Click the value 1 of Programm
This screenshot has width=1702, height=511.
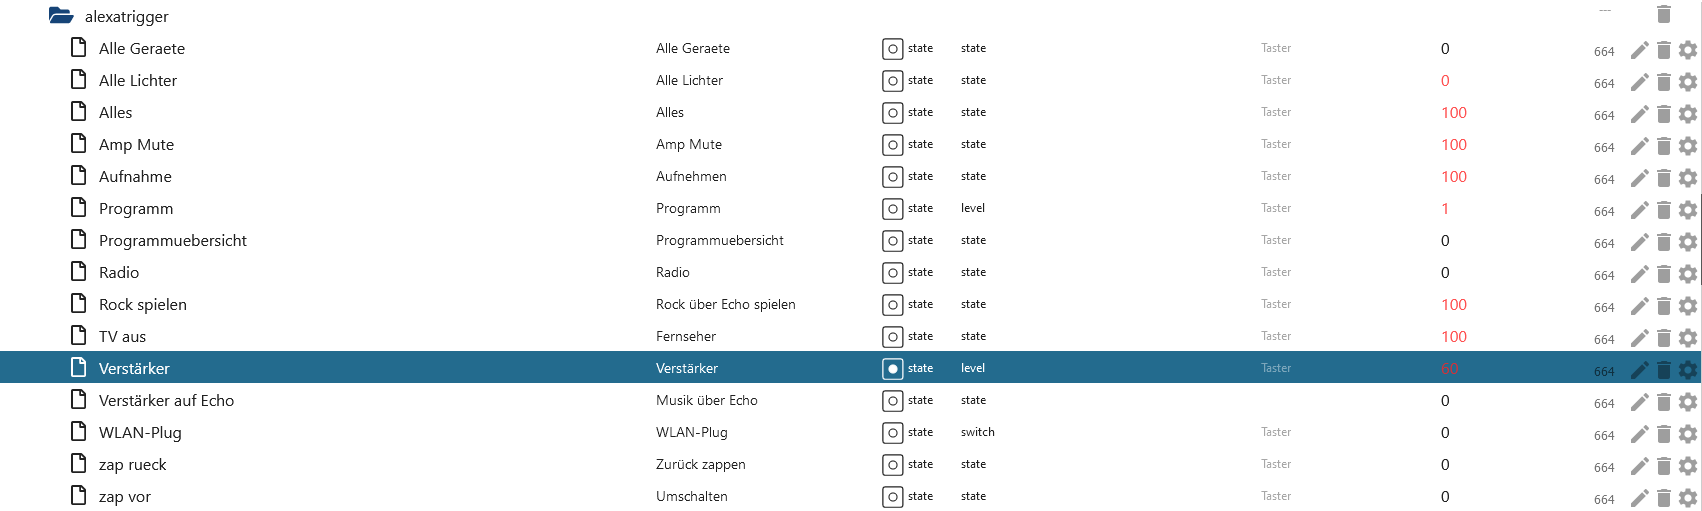[x=1445, y=209]
